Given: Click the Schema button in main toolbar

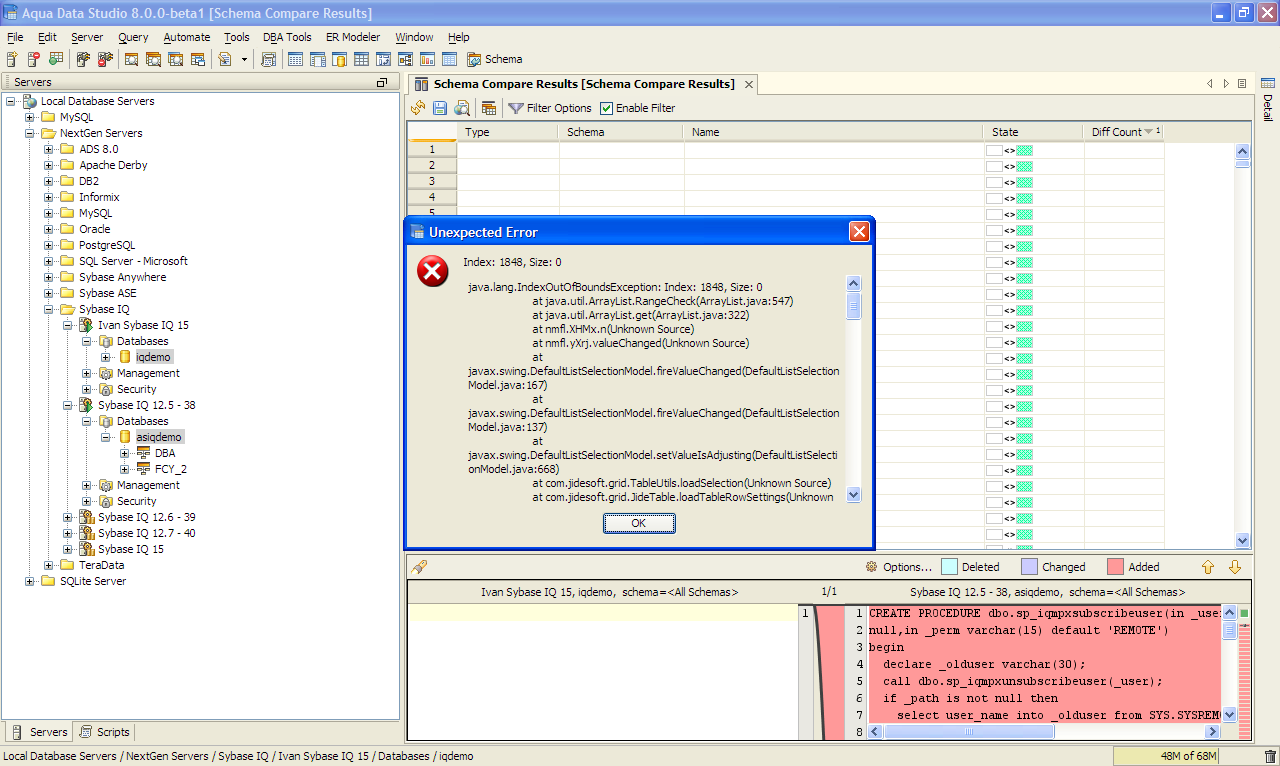Looking at the screenshot, I should tap(494, 59).
